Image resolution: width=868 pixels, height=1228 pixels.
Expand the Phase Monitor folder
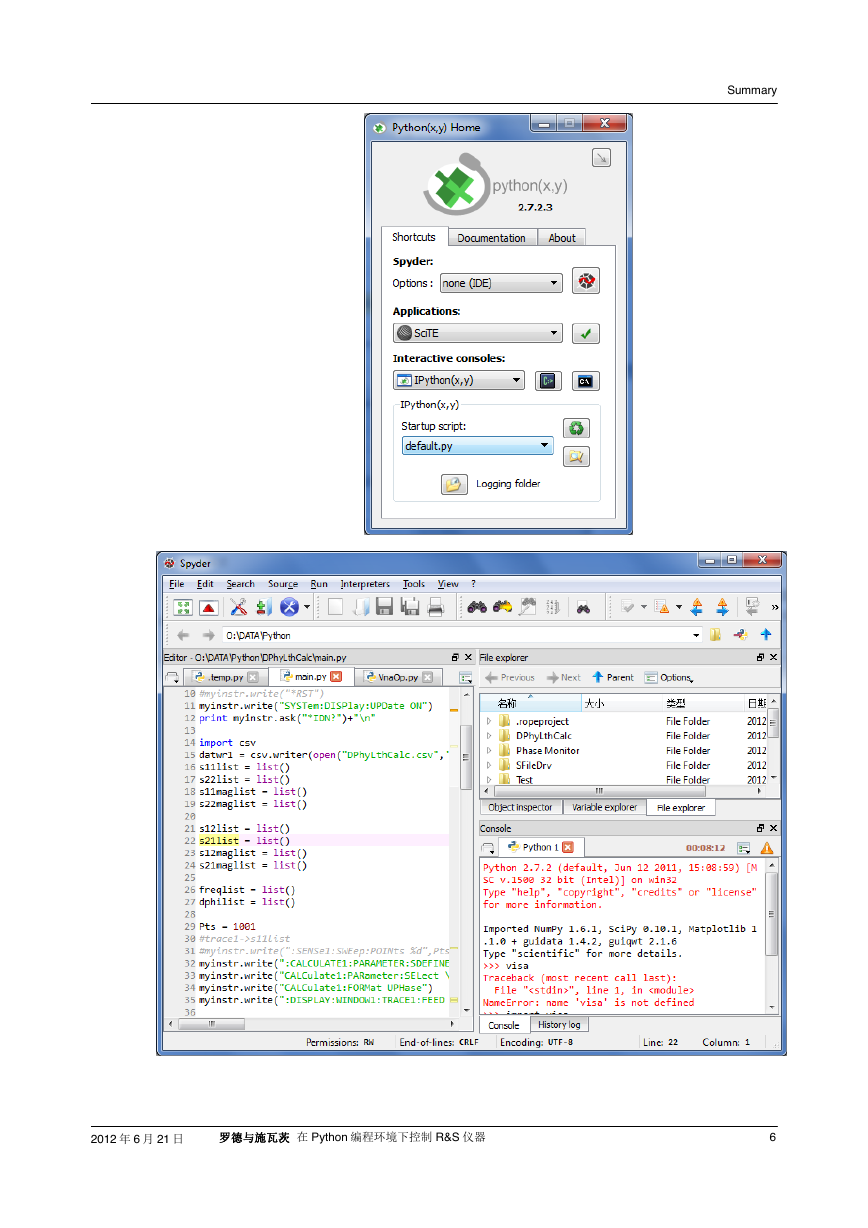(x=489, y=750)
